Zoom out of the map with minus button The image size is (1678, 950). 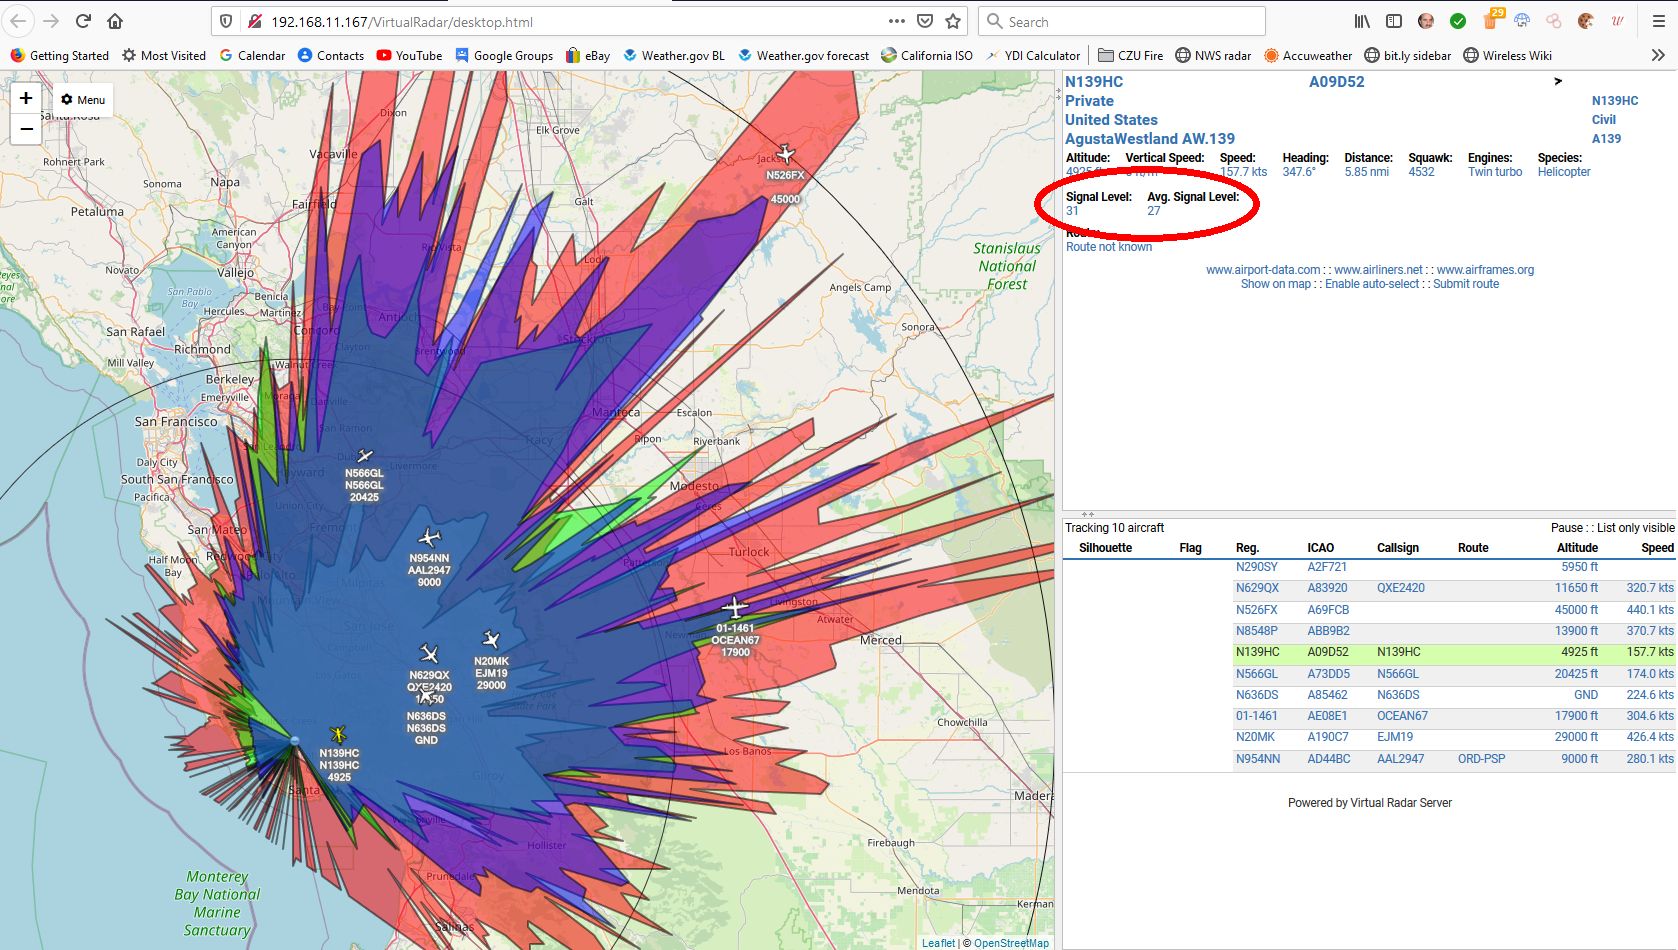click(26, 129)
